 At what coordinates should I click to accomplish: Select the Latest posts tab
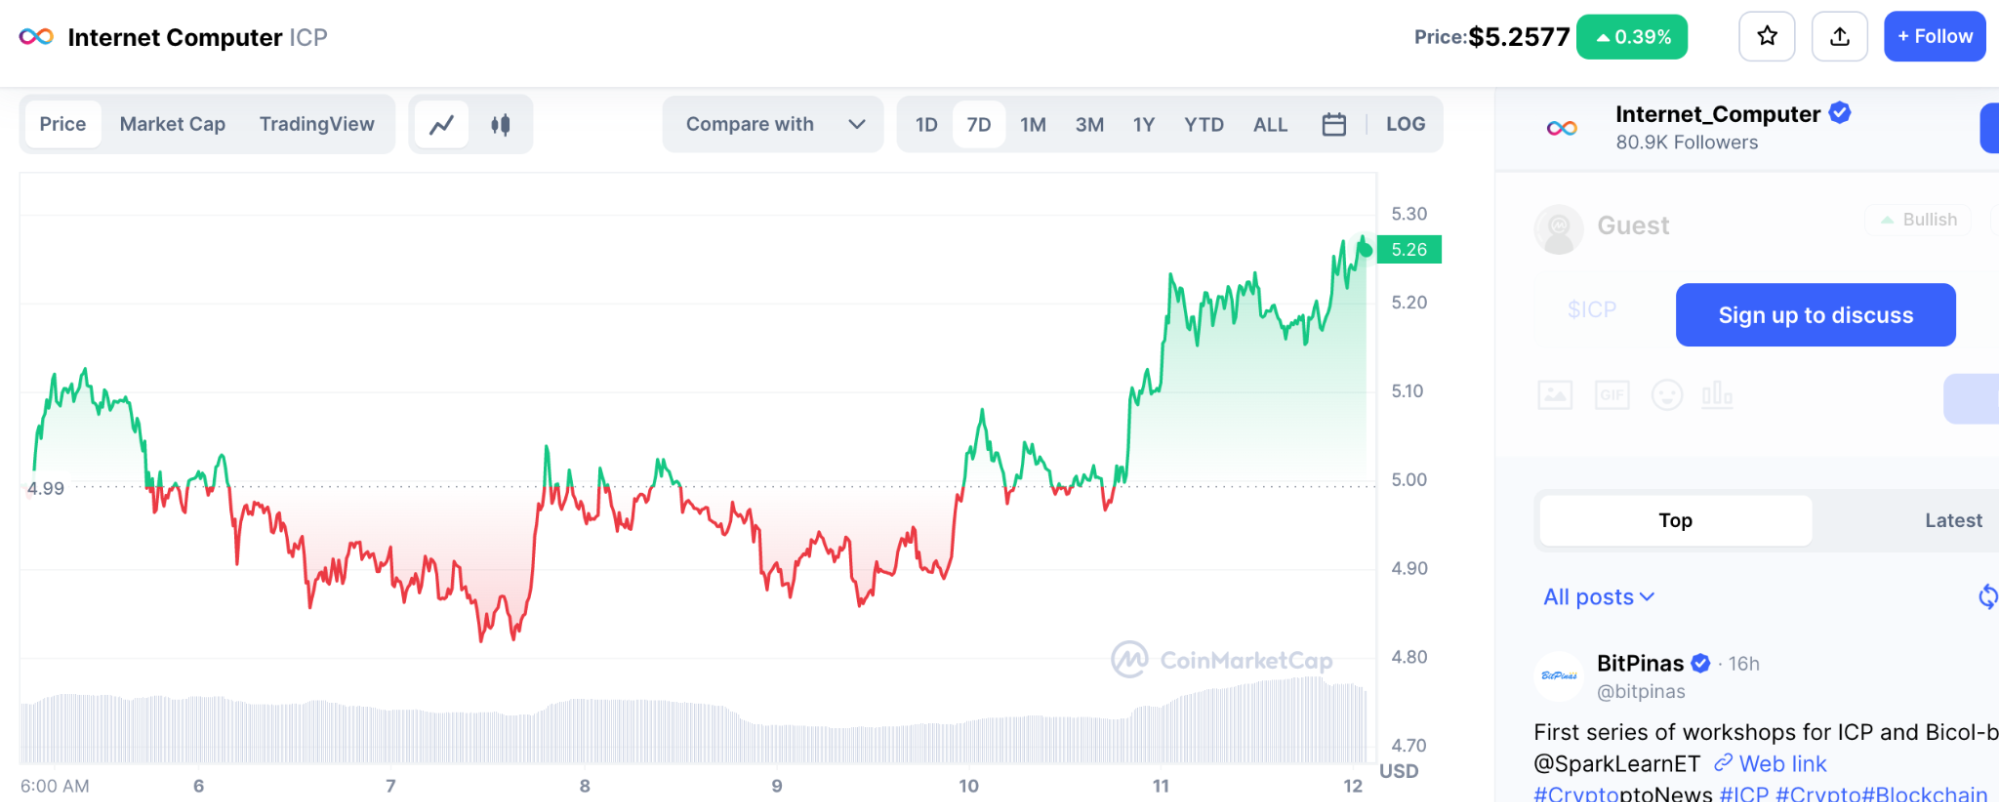point(1953,520)
